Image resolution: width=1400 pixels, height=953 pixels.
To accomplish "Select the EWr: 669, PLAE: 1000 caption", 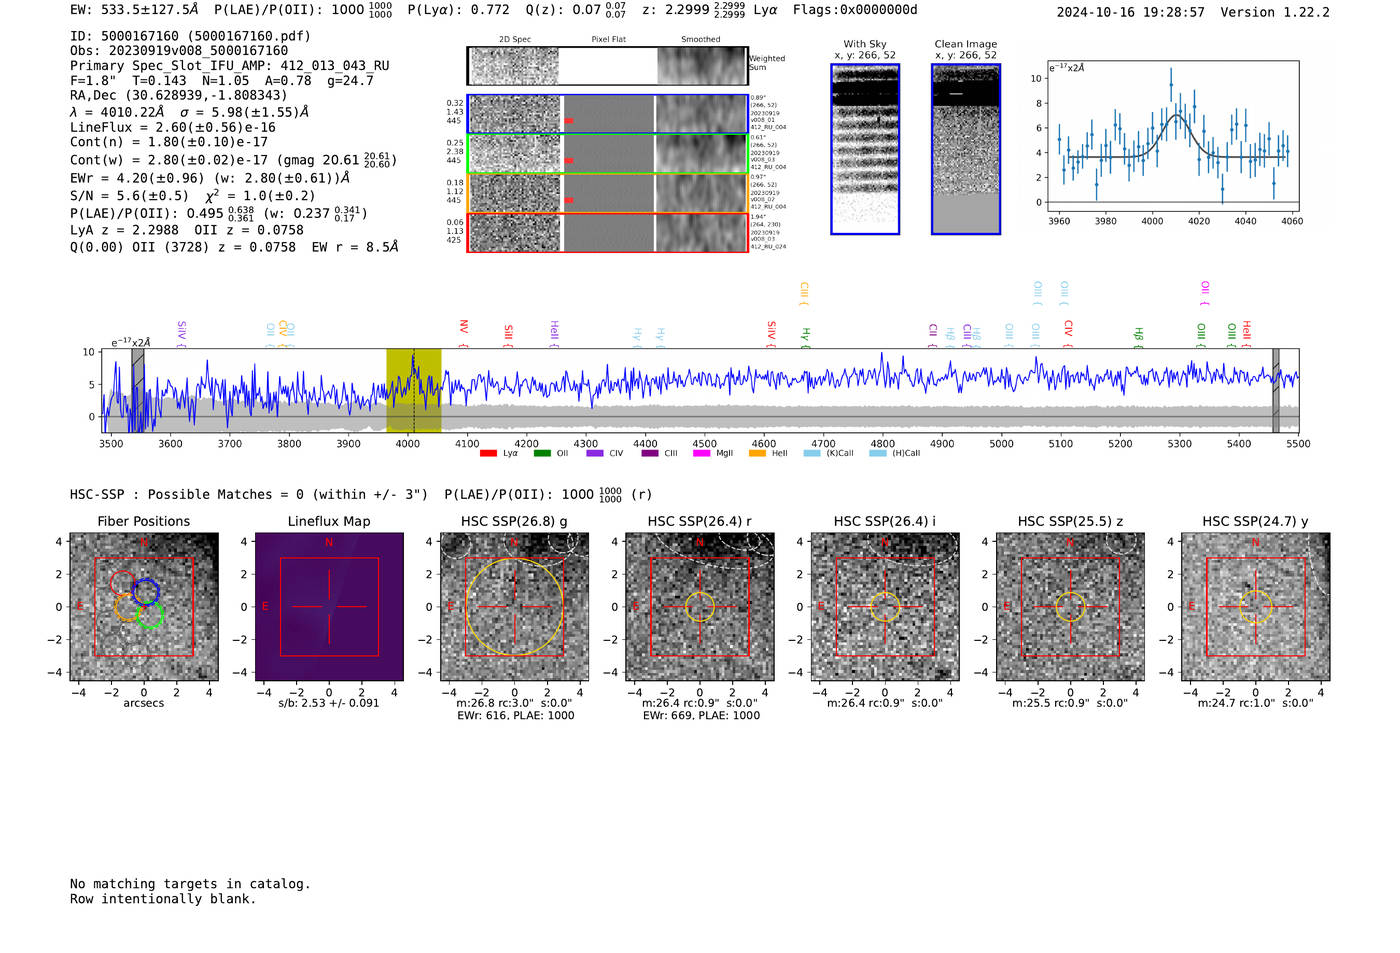I will (701, 715).
